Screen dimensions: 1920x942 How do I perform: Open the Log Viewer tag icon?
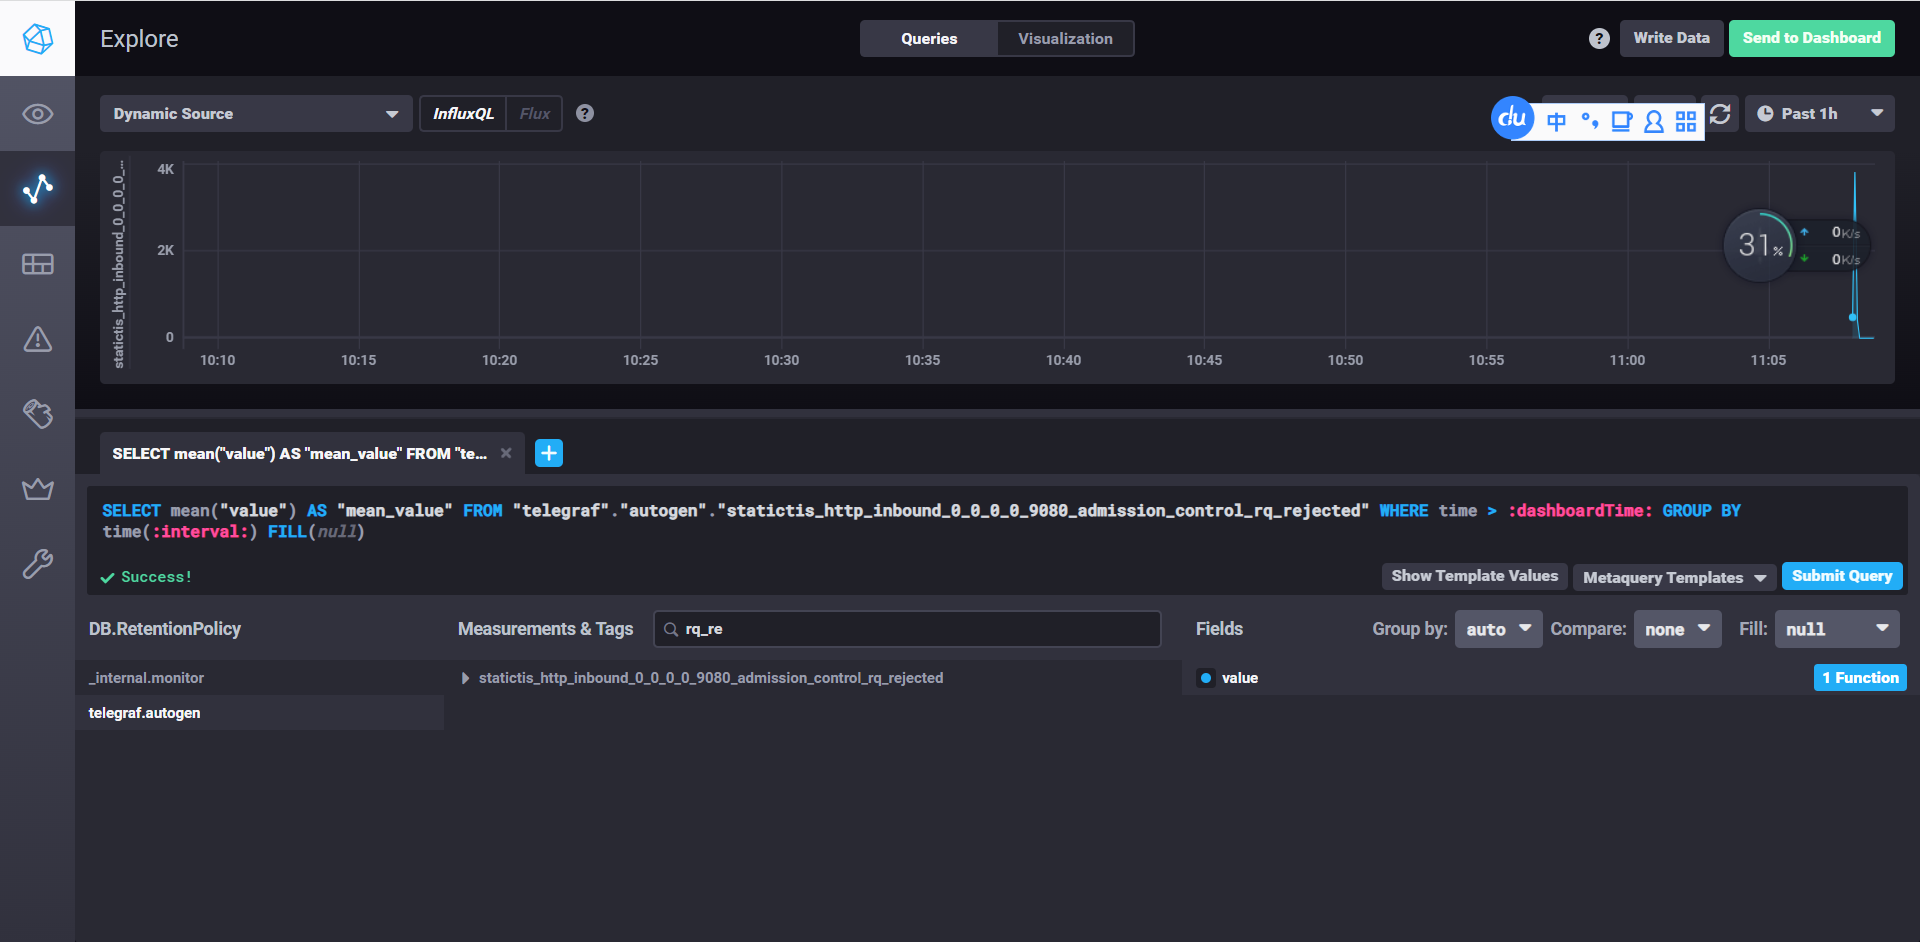coord(37,414)
